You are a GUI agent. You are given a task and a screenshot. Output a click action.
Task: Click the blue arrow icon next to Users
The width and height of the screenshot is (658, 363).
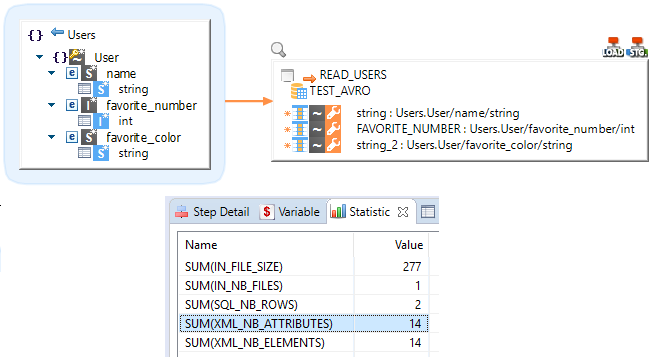[57, 32]
